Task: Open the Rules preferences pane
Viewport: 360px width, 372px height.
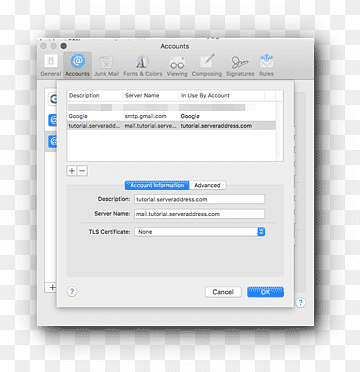Action: click(266, 66)
